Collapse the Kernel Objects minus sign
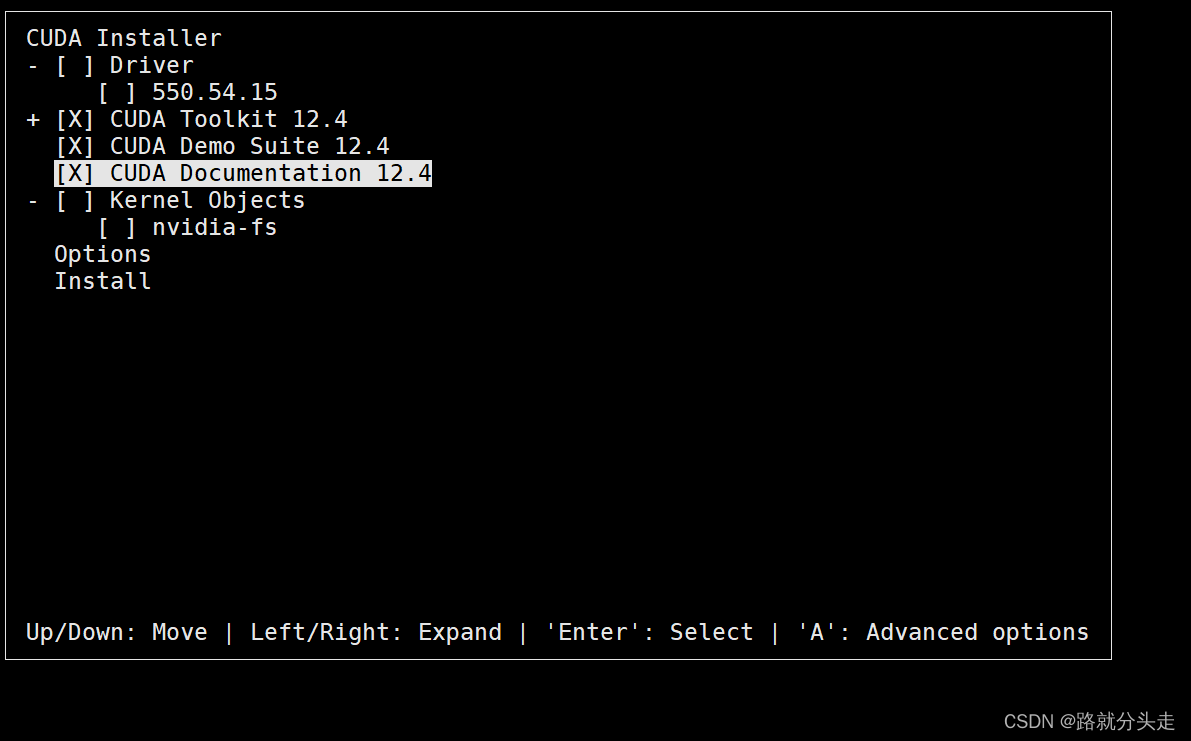Screen dimensions: 1191x741 coord(33,201)
